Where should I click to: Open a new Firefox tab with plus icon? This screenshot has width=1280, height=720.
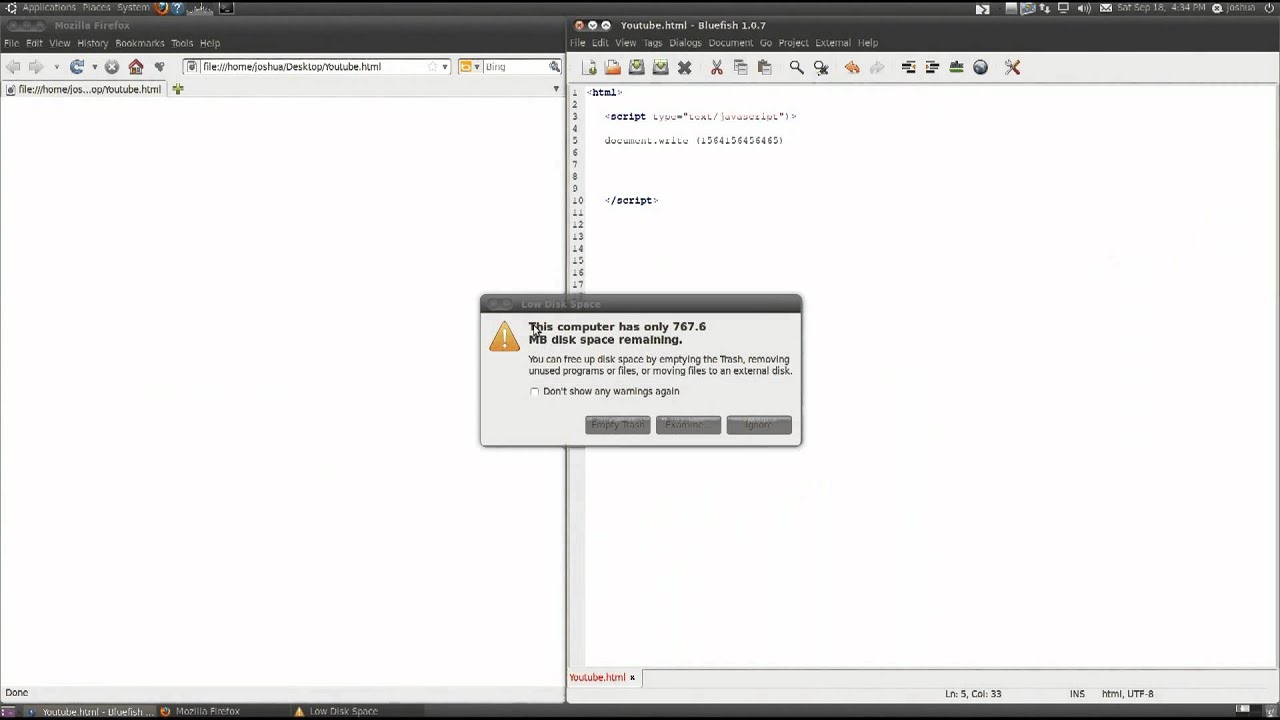pos(178,89)
